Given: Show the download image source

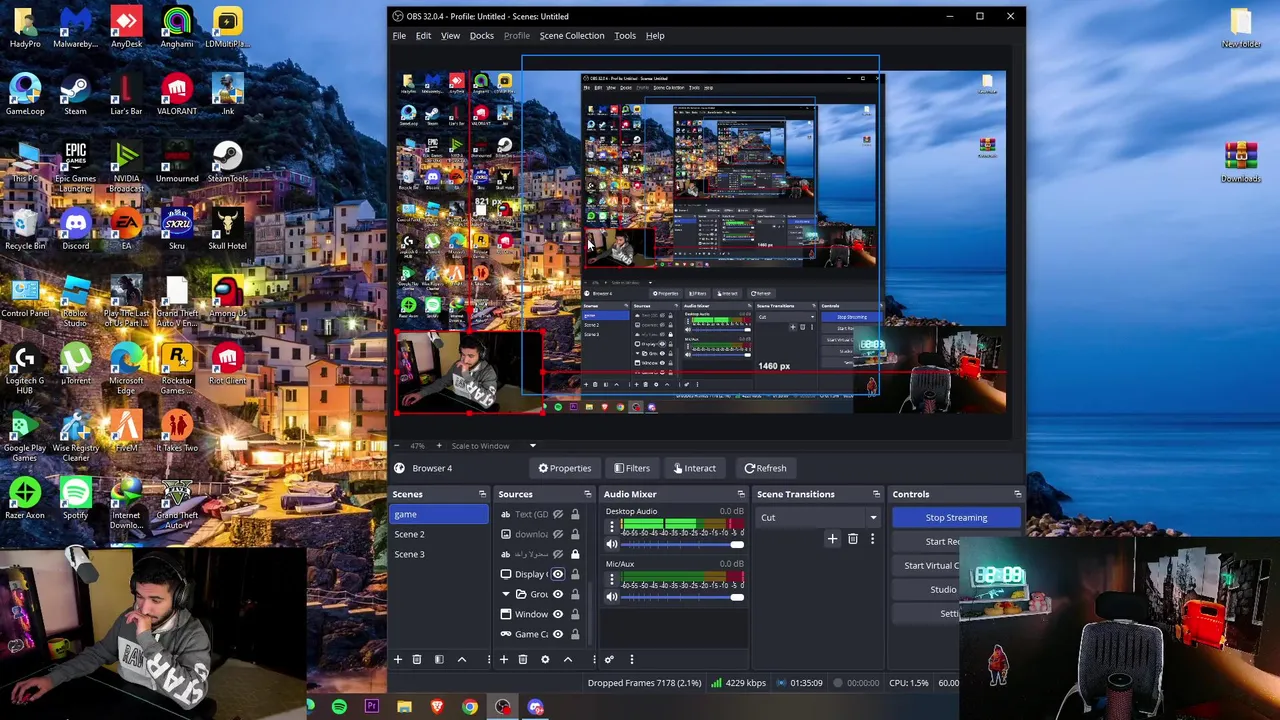Looking at the screenshot, I should [559, 534].
